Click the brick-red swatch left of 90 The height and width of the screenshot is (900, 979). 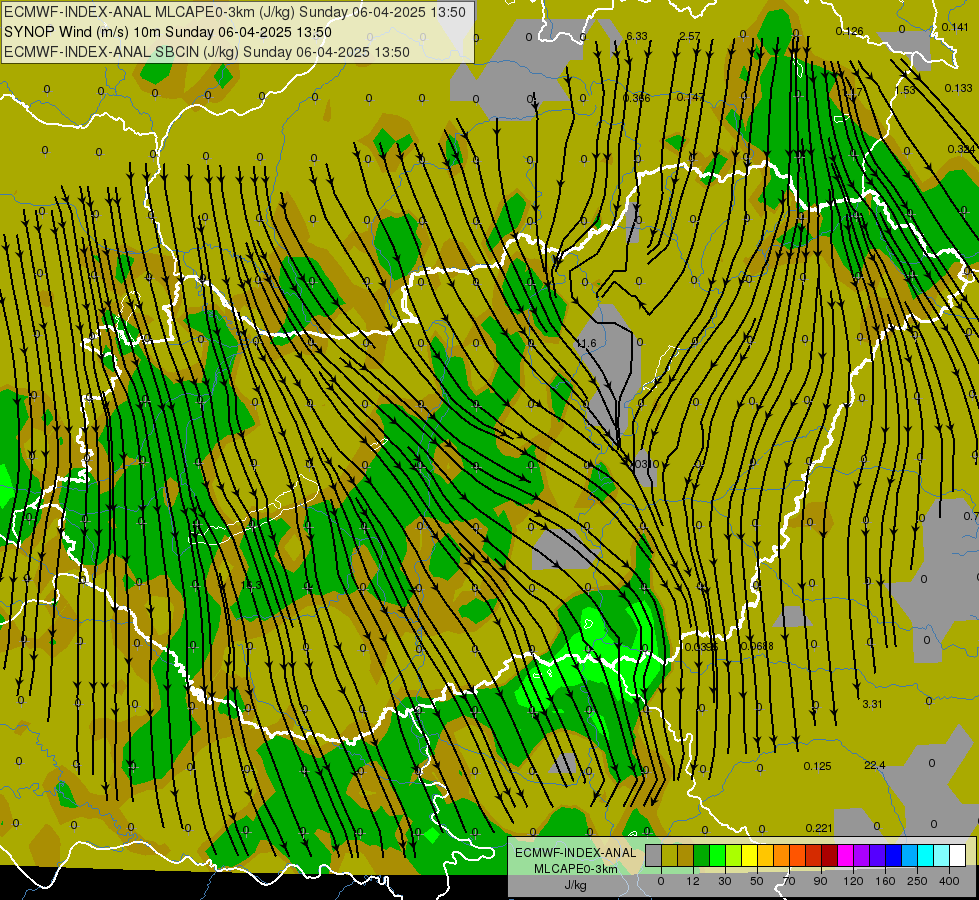(x=814, y=855)
